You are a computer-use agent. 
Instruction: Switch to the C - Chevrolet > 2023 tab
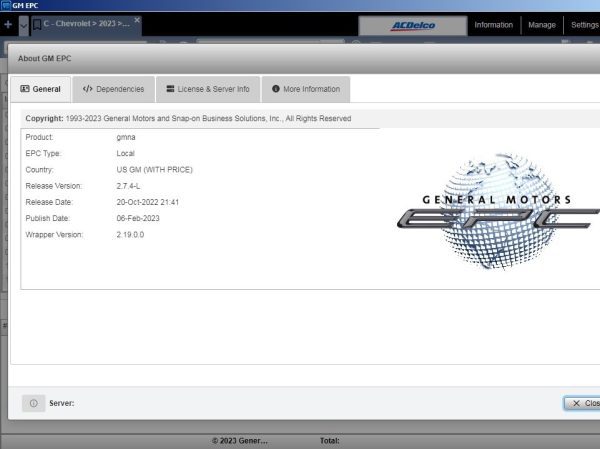point(86,24)
